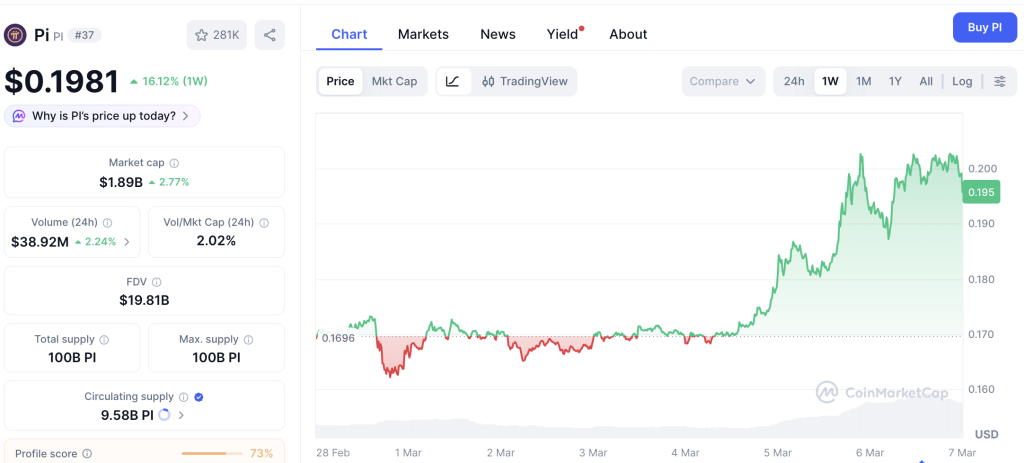Image resolution: width=1024 pixels, height=463 pixels.
Task: Click the $0.1981 price value
Action: (x=61, y=82)
